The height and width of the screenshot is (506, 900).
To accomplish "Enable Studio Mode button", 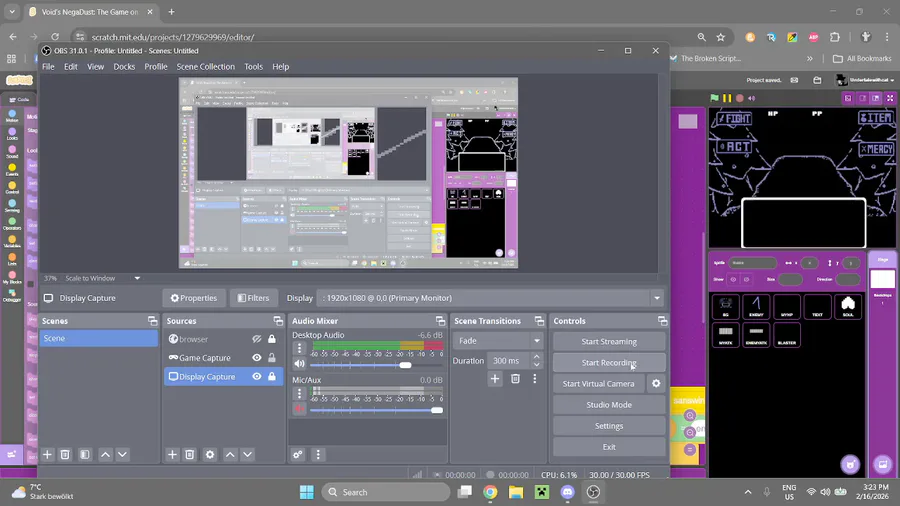I will (609, 404).
